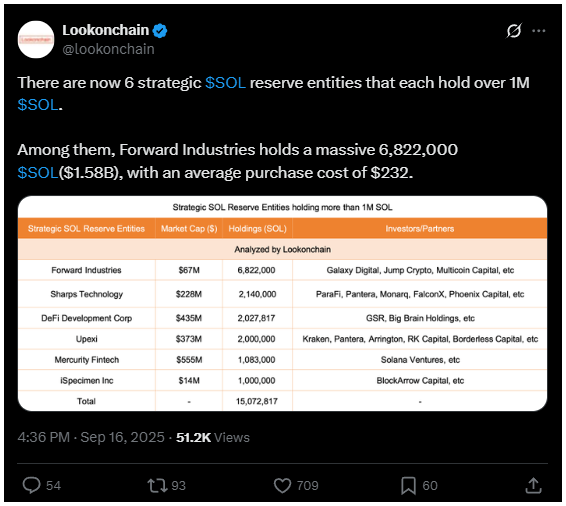Click the 54 replies count

[x=53, y=485]
